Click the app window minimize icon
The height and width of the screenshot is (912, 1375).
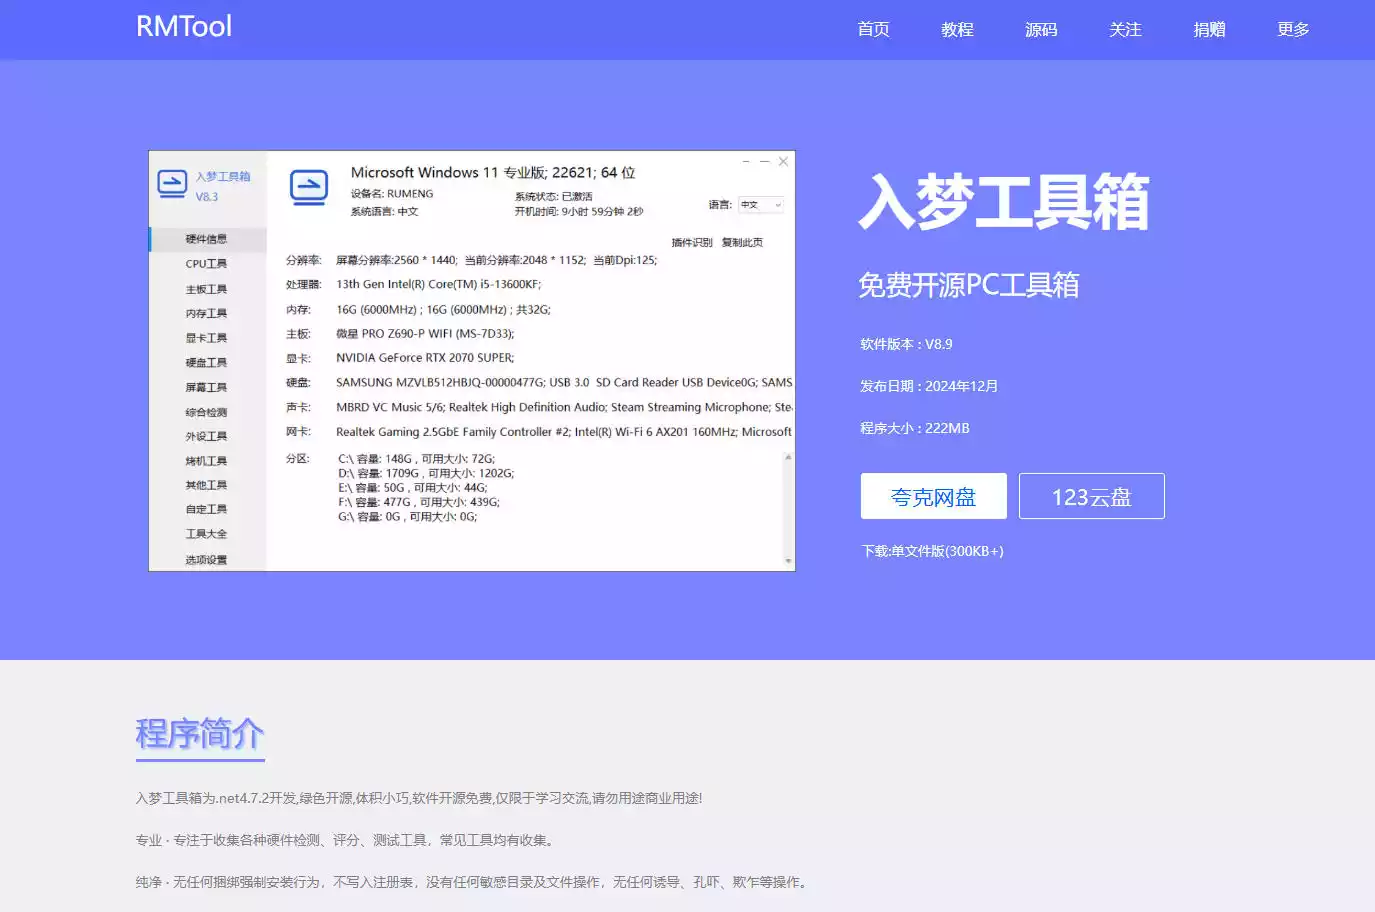click(x=746, y=161)
